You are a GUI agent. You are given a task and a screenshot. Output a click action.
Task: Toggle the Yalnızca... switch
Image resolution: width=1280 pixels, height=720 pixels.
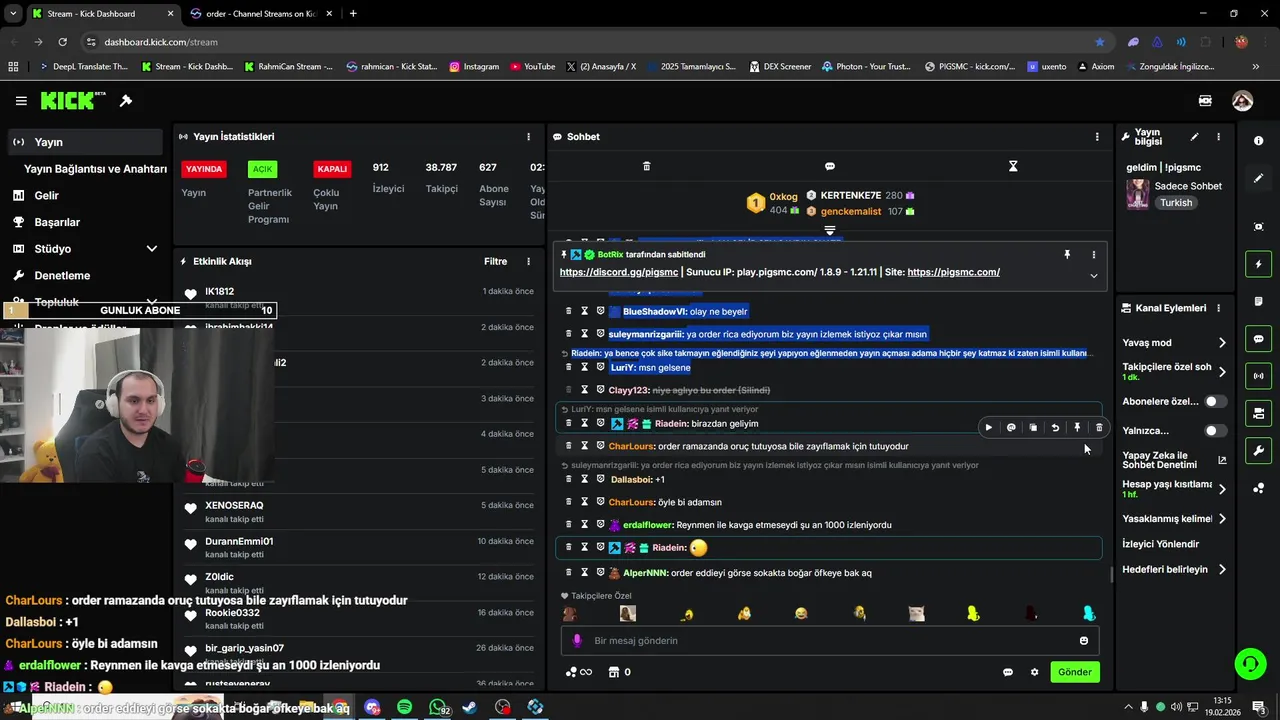tap(1215, 431)
